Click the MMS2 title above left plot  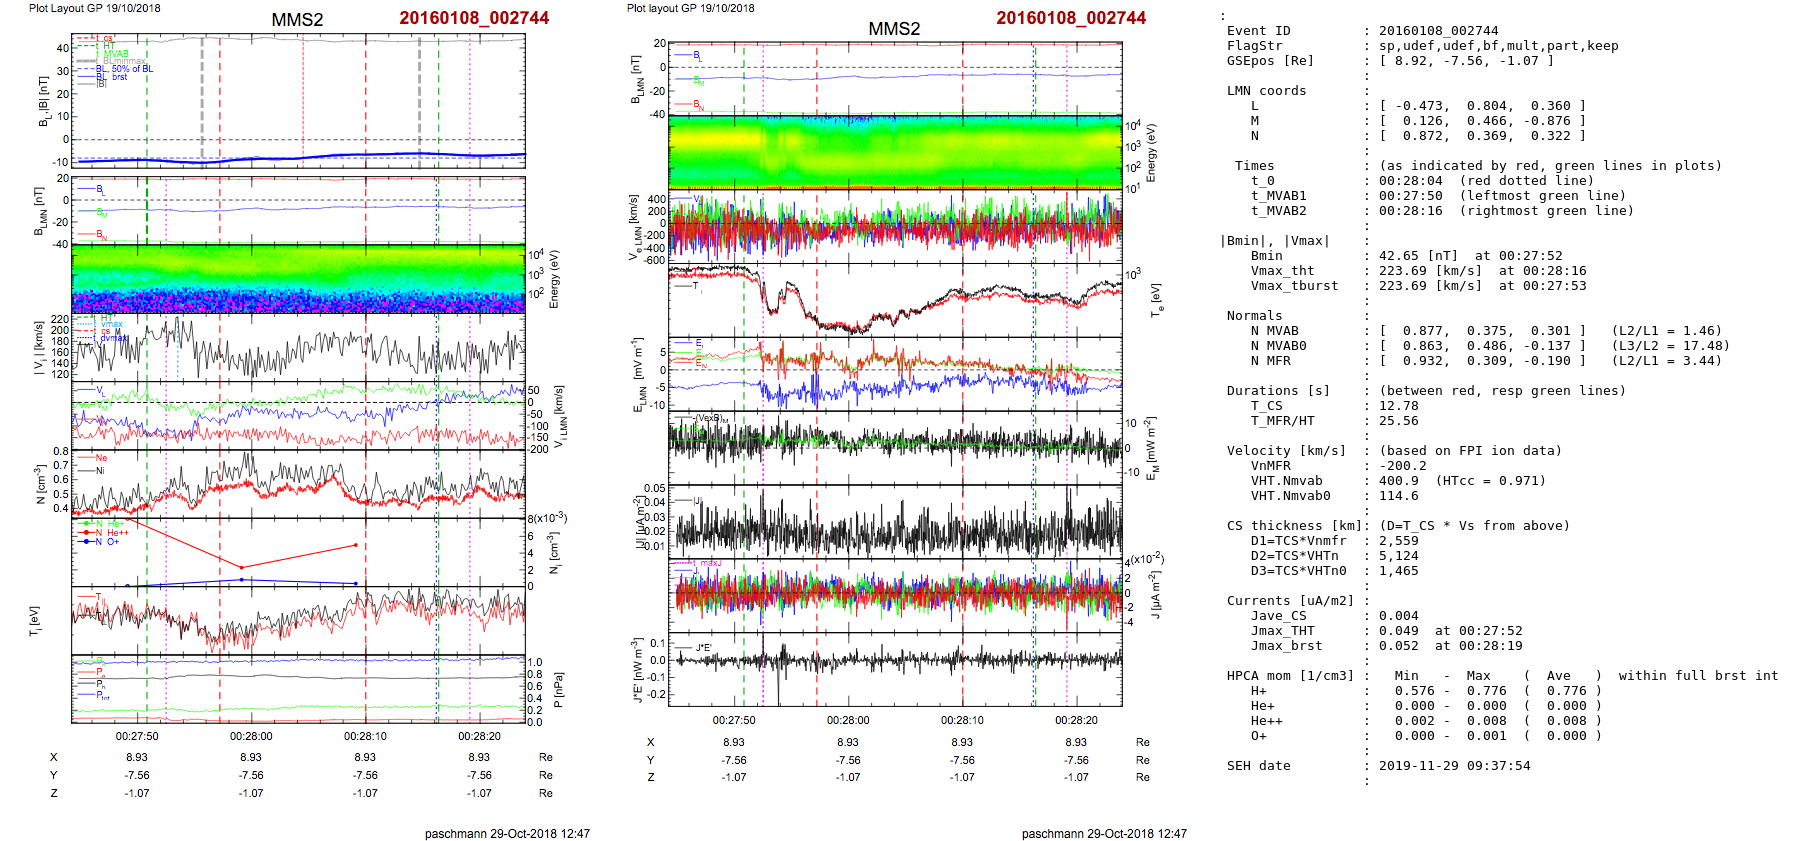pos(297,20)
